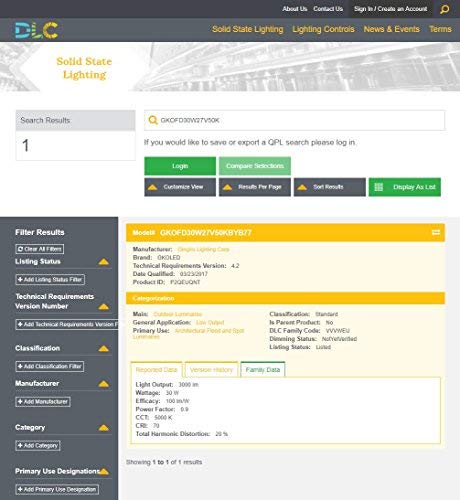460x500 pixels.
Task: Click the Clear All Filters refresh icon
Action: tap(20, 249)
